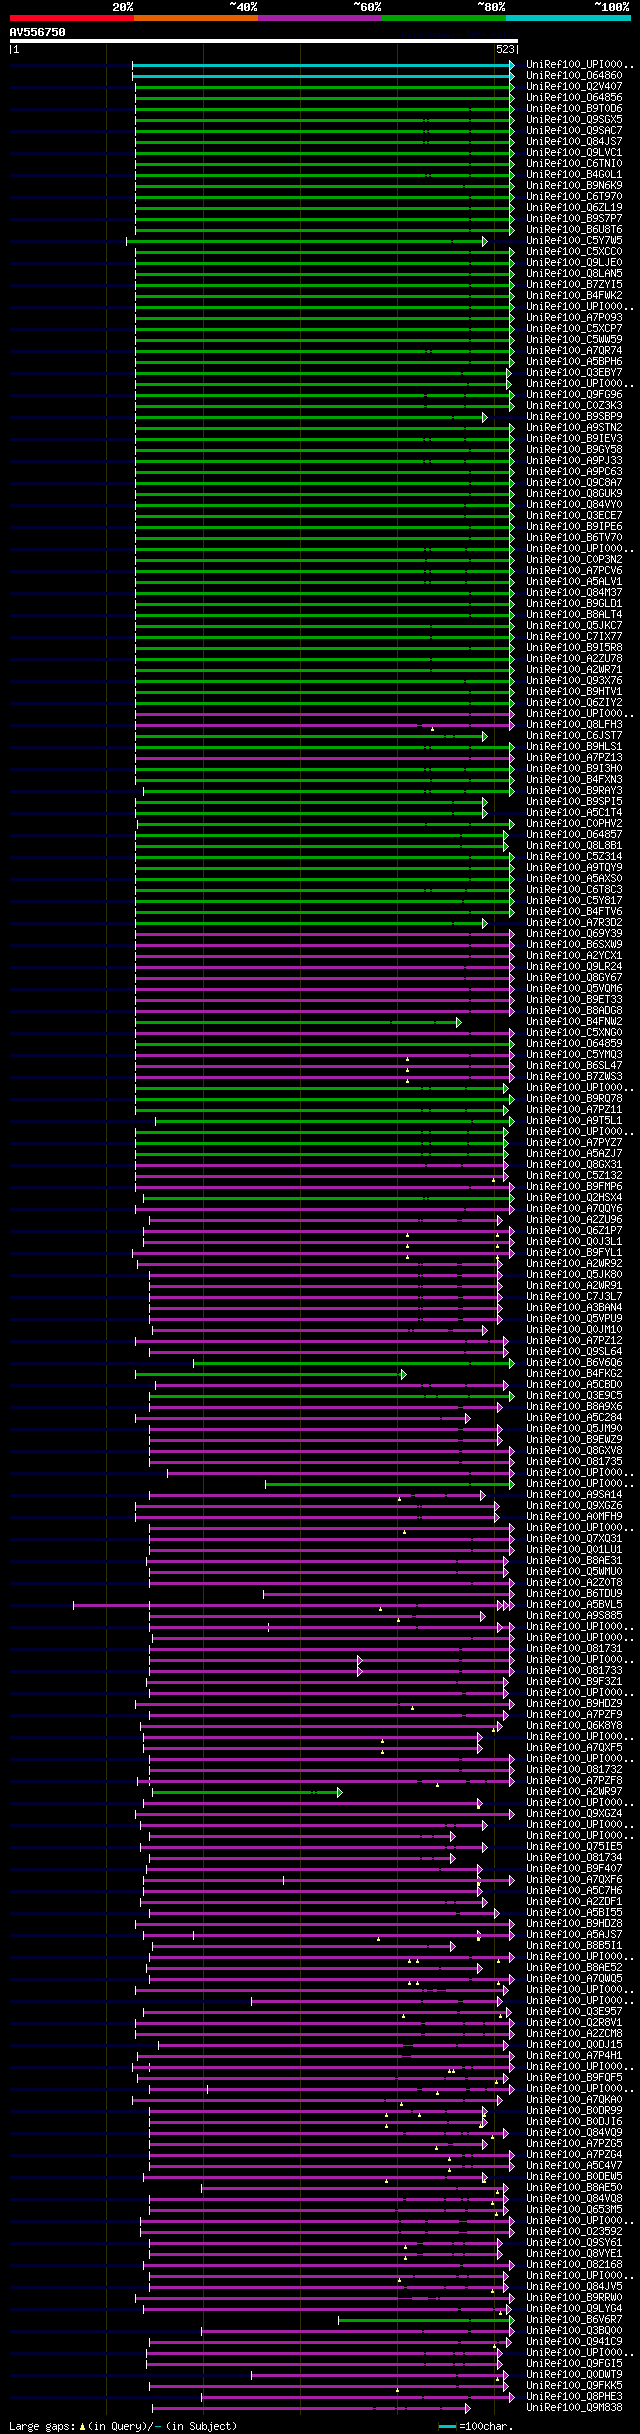Click the Large gaps legend text
Screen dimensions: 640x2434
coord(123,2426)
